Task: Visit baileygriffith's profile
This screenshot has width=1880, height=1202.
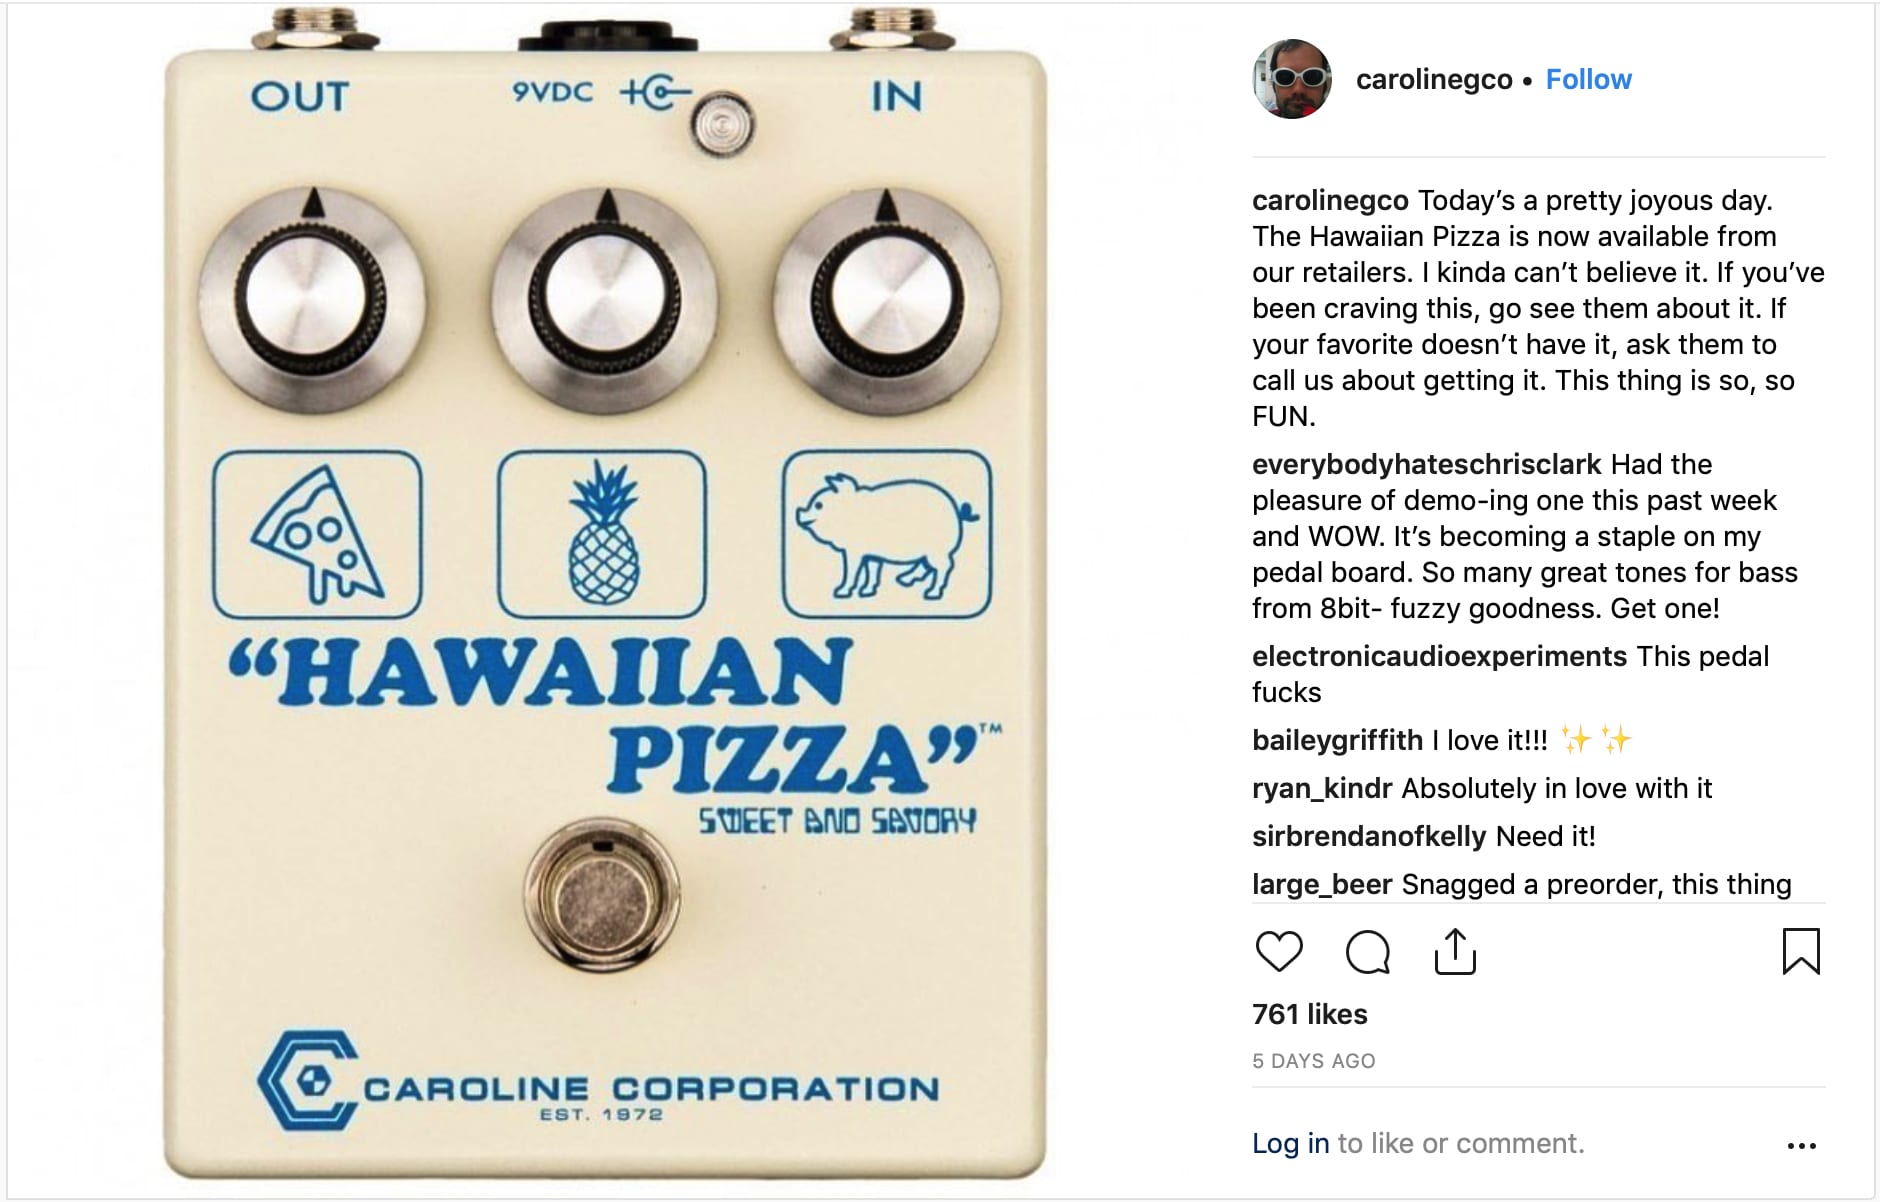Action: (x=1337, y=740)
